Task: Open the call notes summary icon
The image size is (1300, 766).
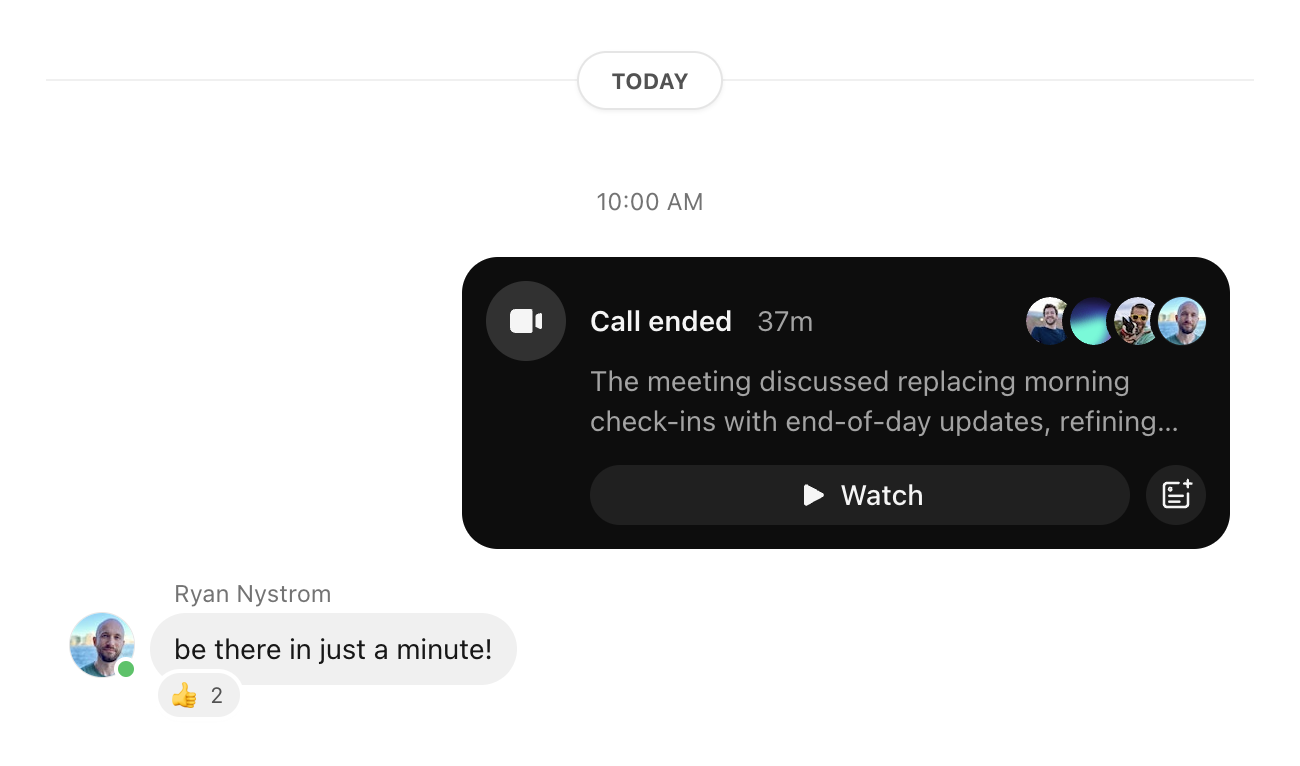Action: pos(1176,495)
